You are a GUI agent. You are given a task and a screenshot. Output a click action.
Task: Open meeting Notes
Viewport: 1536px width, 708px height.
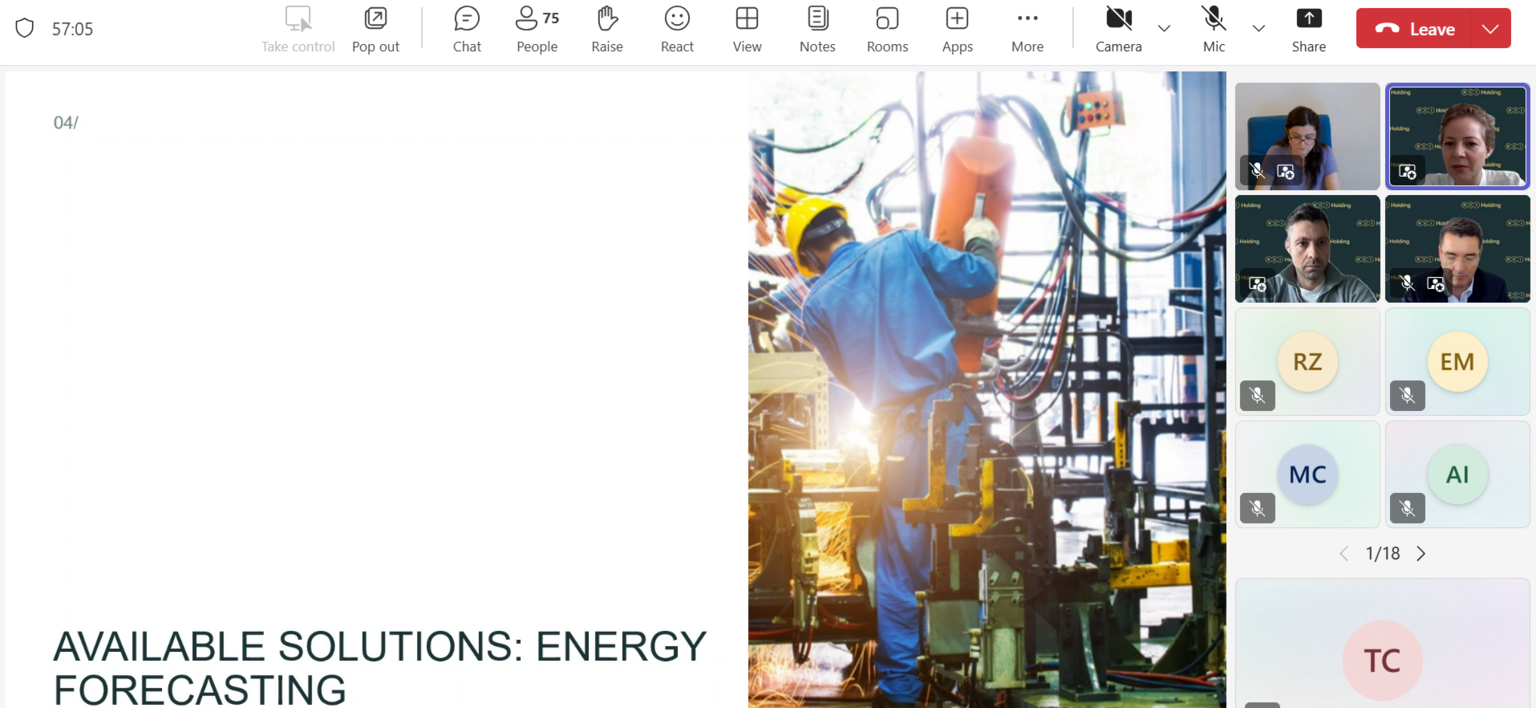coord(817,29)
